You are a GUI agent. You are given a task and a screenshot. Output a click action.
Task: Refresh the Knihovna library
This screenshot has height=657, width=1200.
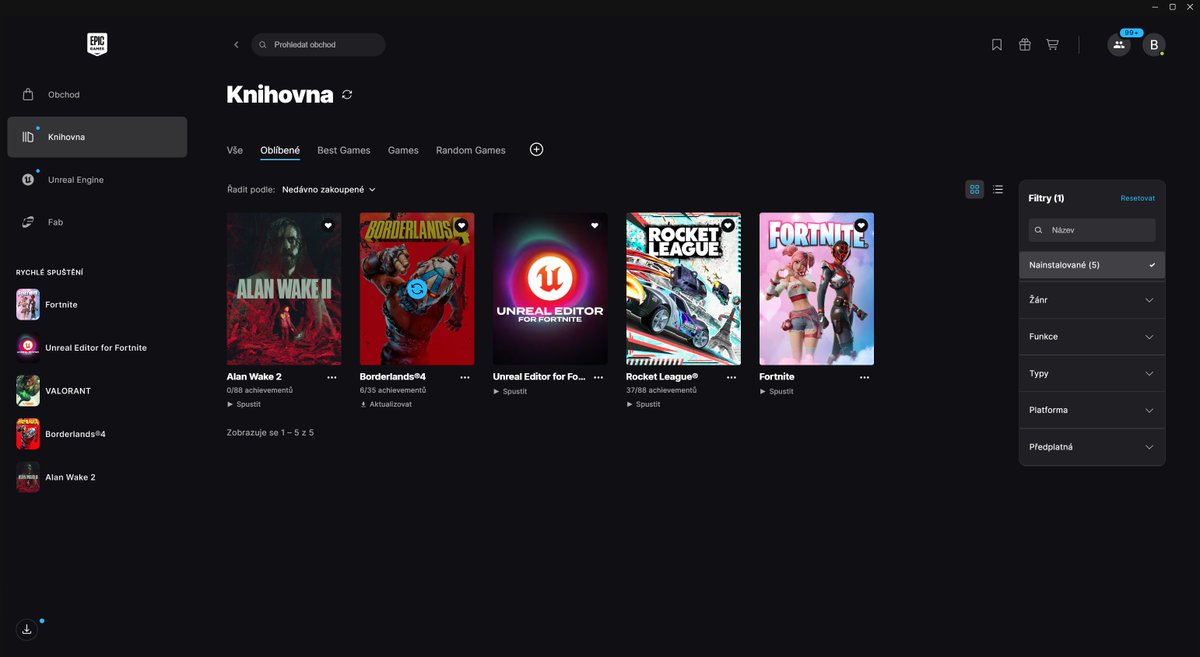coord(347,94)
